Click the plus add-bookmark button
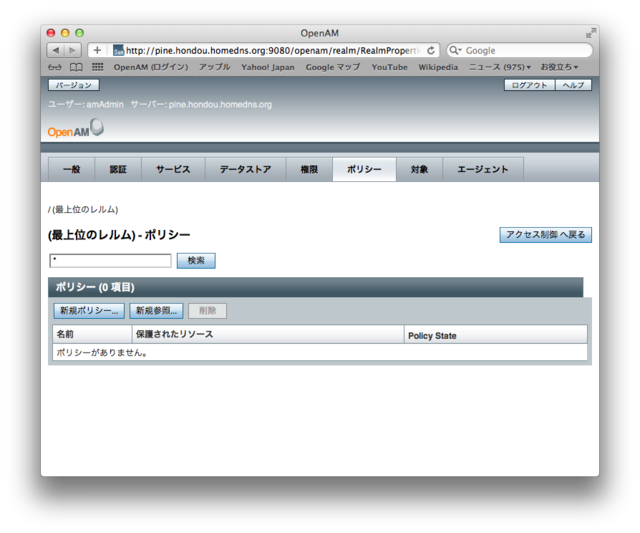The height and width of the screenshot is (533, 640). (x=97, y=50)
